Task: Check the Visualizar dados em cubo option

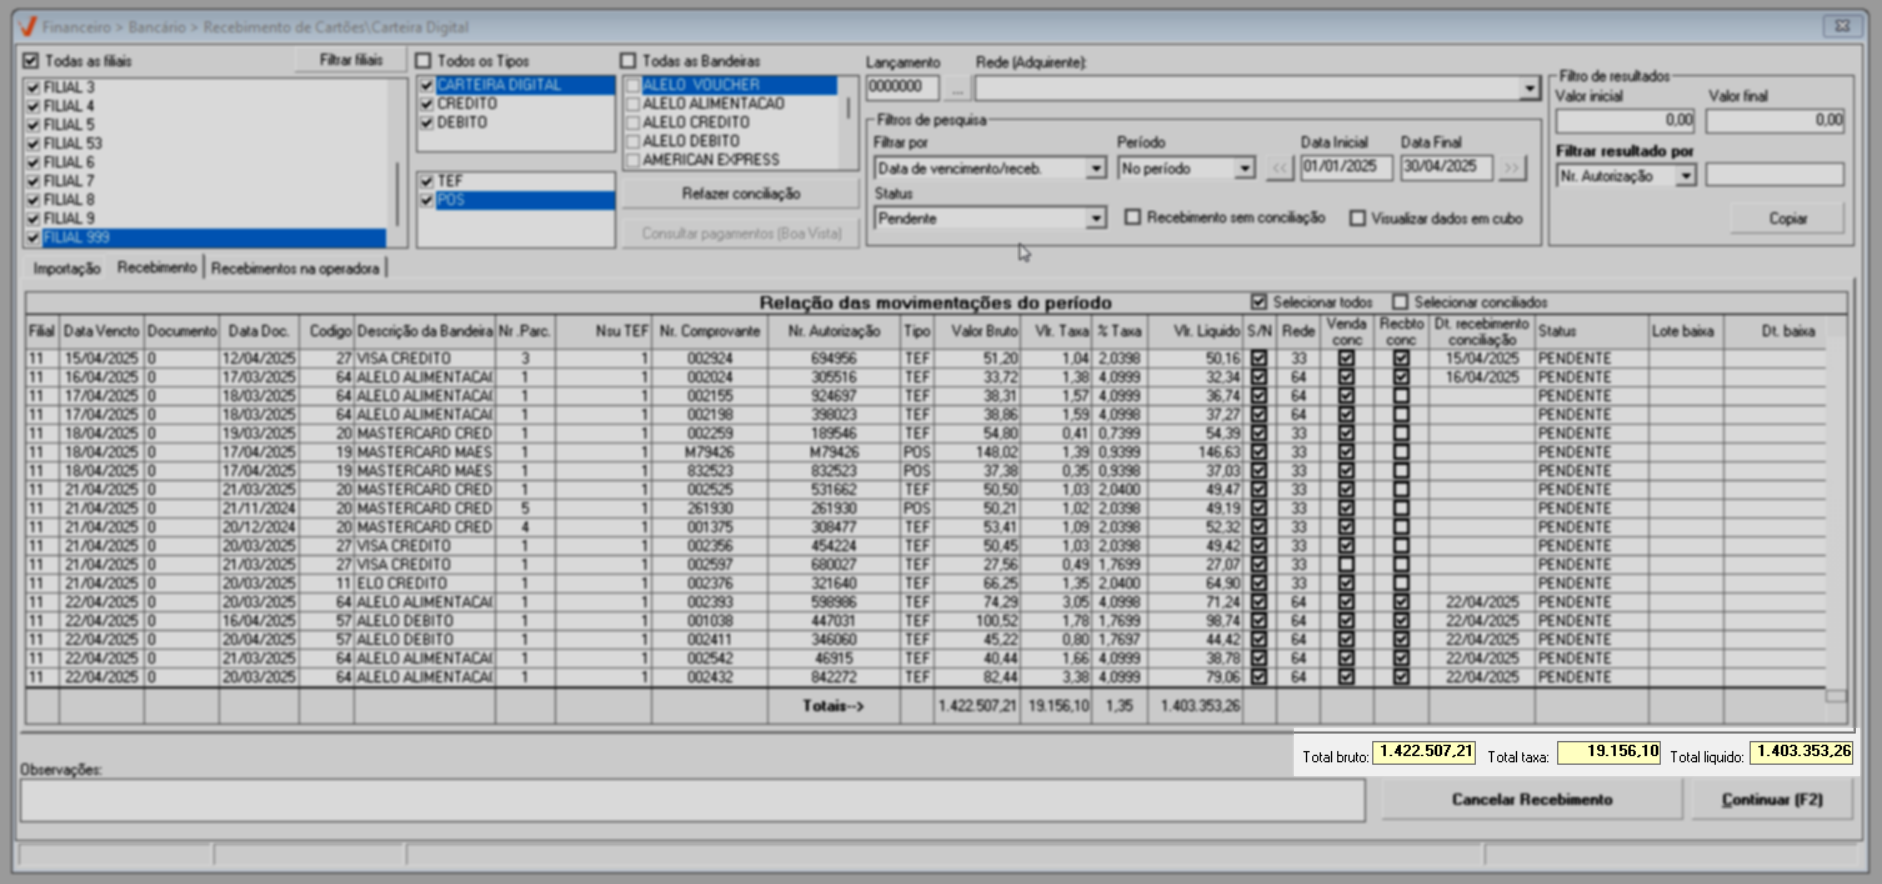Action: pyautogui.click(x=1357, y=218)
